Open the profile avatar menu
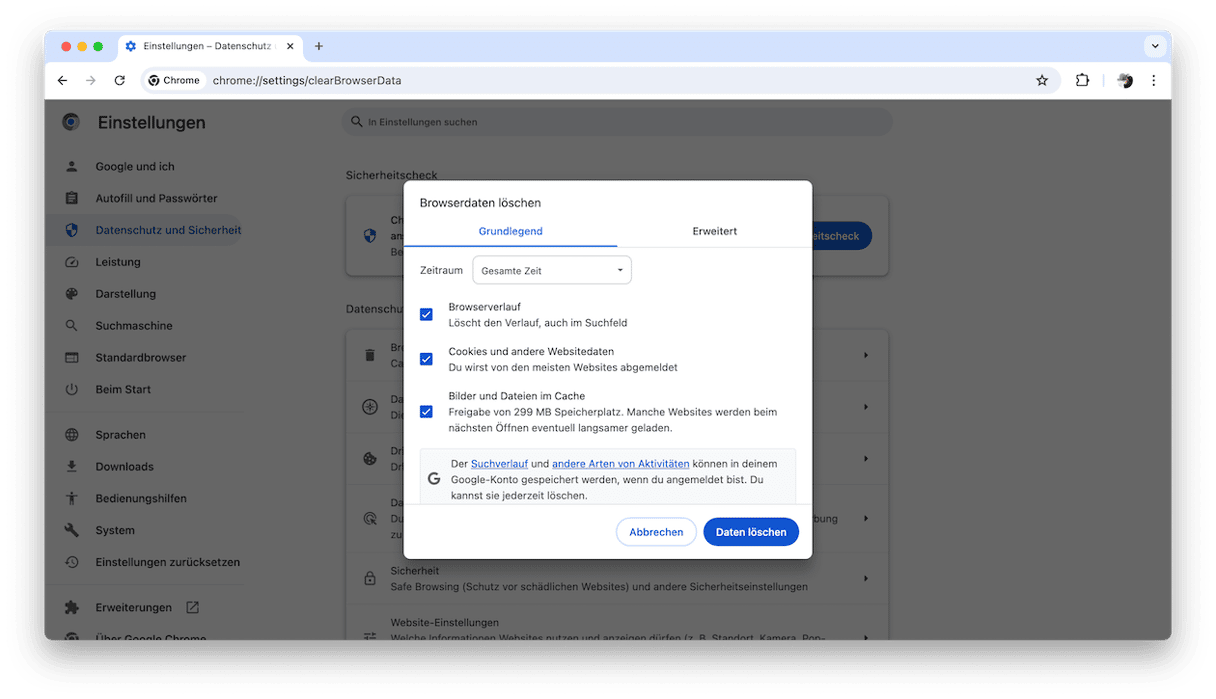1216x699 pixels. tap(1125, 81)
